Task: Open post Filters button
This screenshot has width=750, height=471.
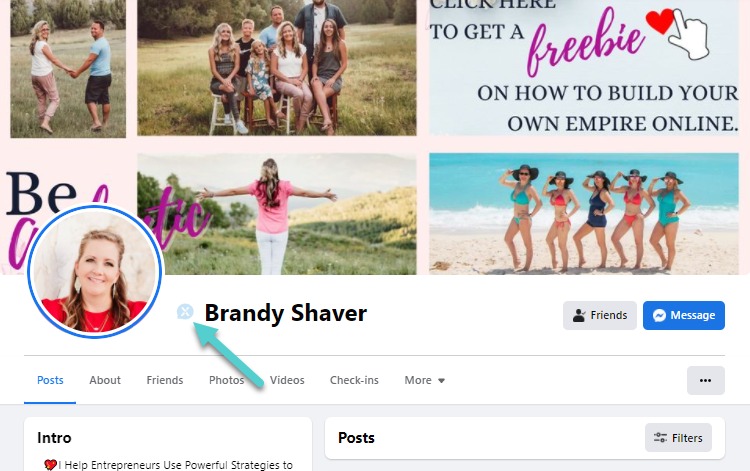Action: pyautogui.click(x=678, y=438)
